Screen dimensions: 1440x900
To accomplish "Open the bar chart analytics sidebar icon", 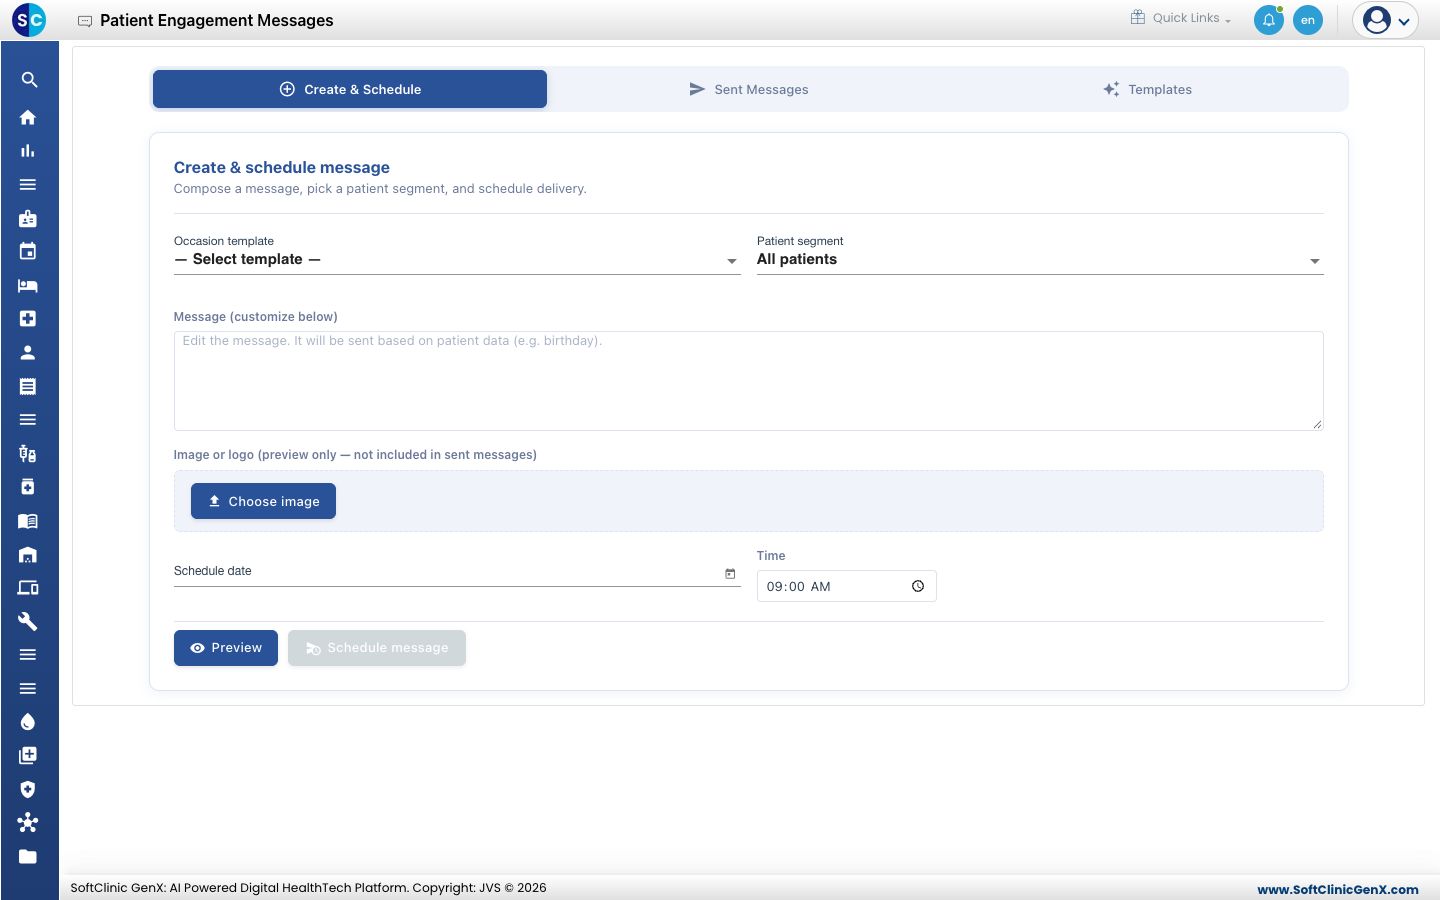I will pyautogui.click(x=28, y=151).
